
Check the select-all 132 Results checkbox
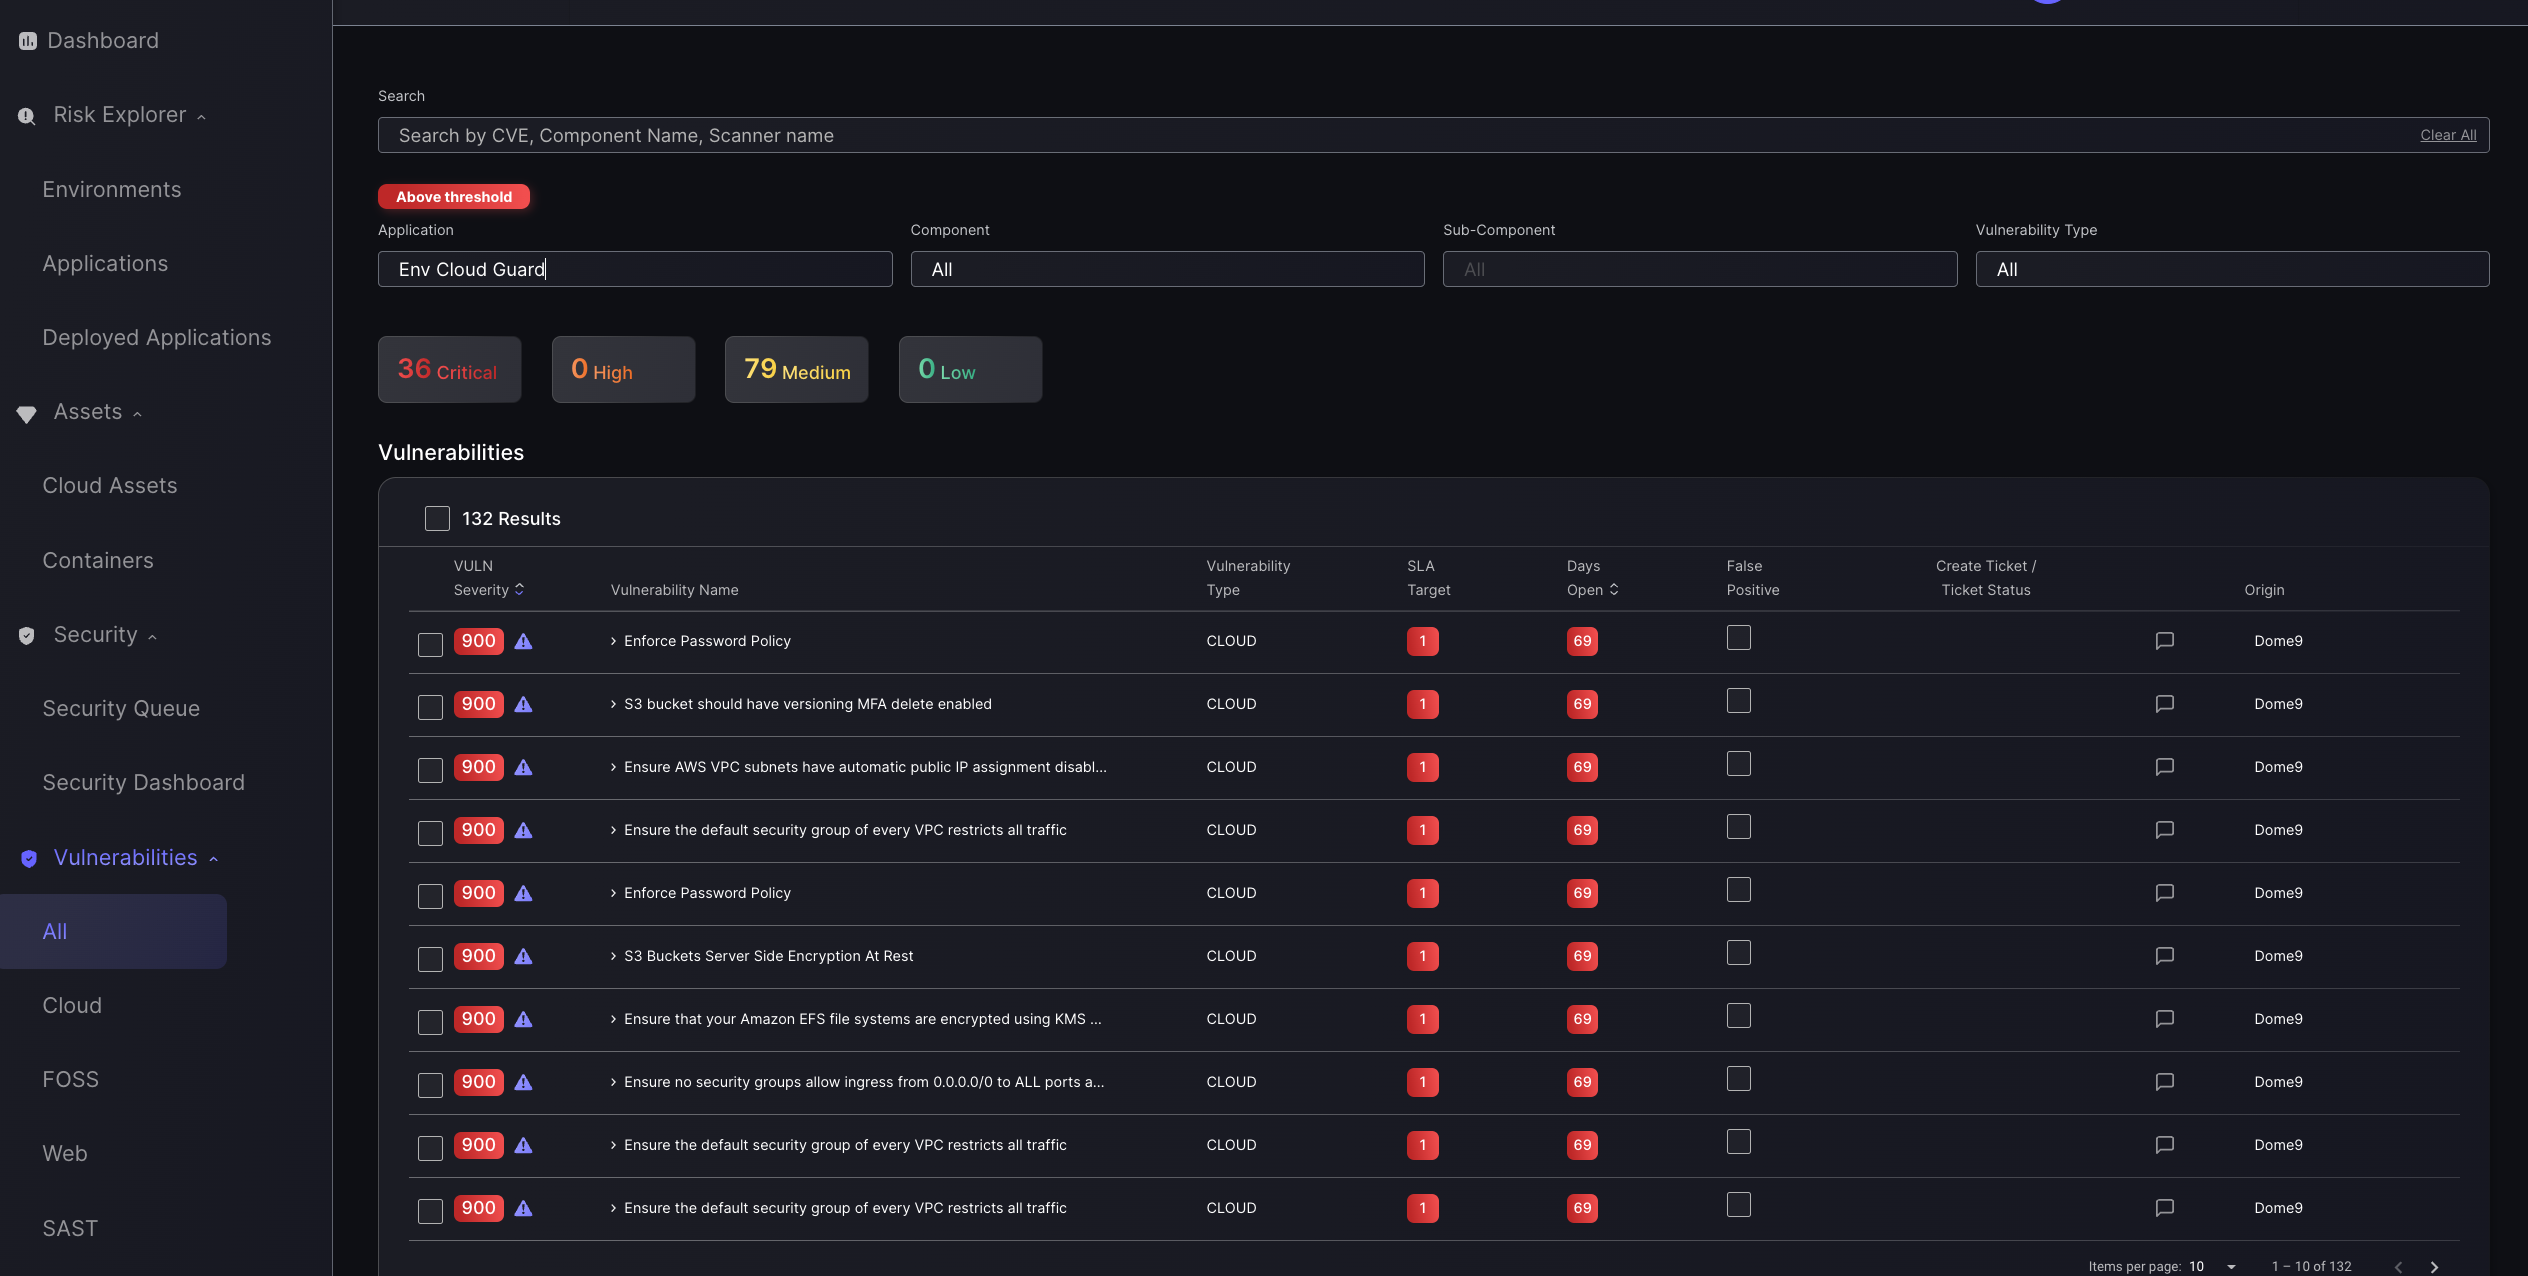click(x=437, y=518)
